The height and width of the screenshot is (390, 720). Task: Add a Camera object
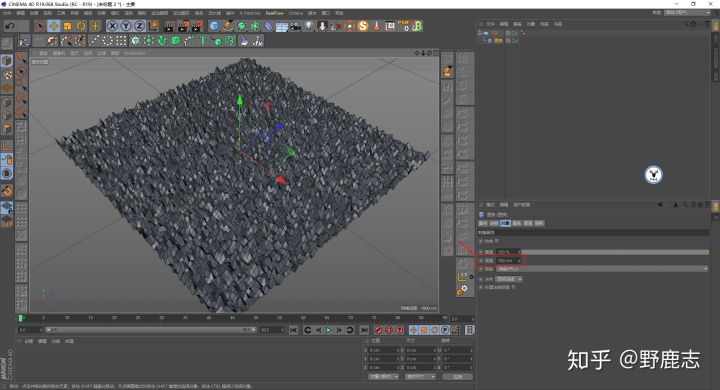click(295, 26)
